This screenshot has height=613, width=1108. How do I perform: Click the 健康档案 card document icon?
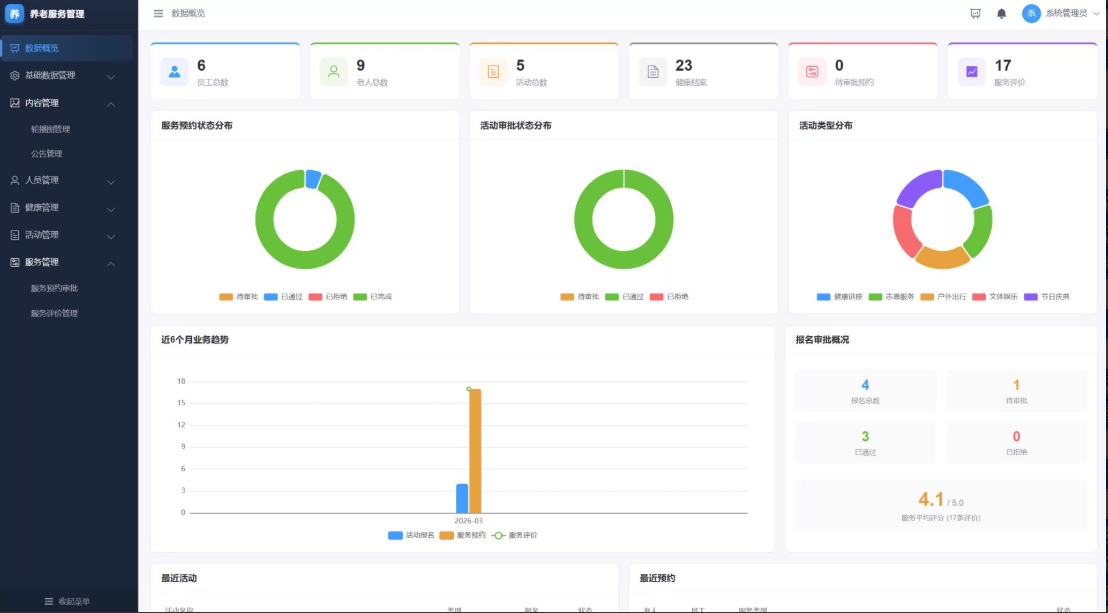tap(653, 71)
